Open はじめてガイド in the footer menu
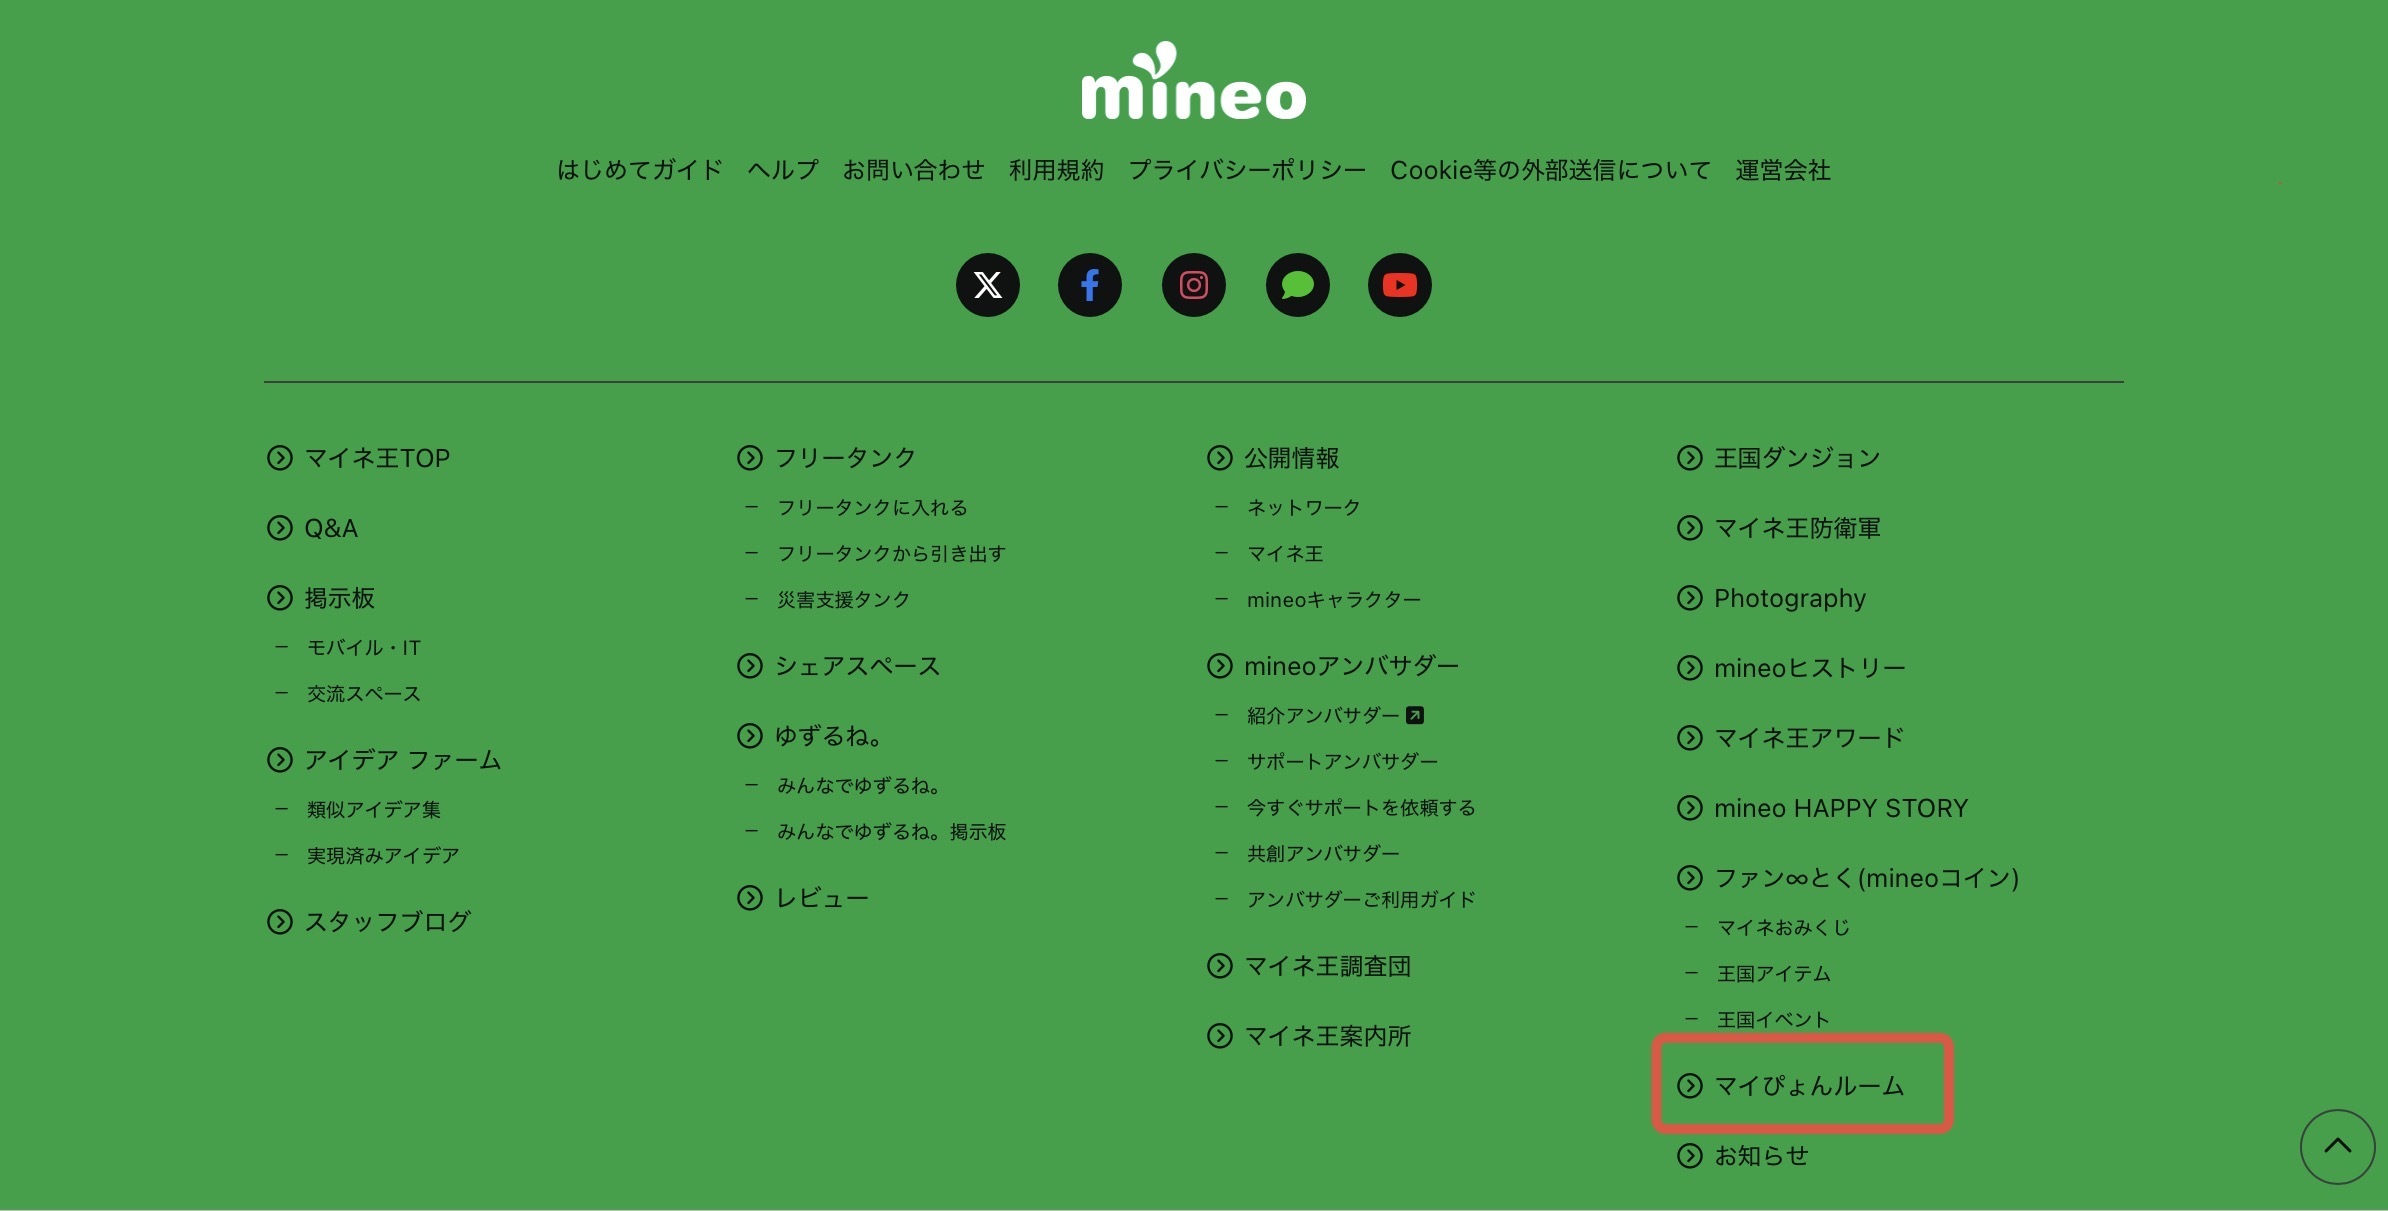2388x1211 pixels. click(x=639, y=170)
